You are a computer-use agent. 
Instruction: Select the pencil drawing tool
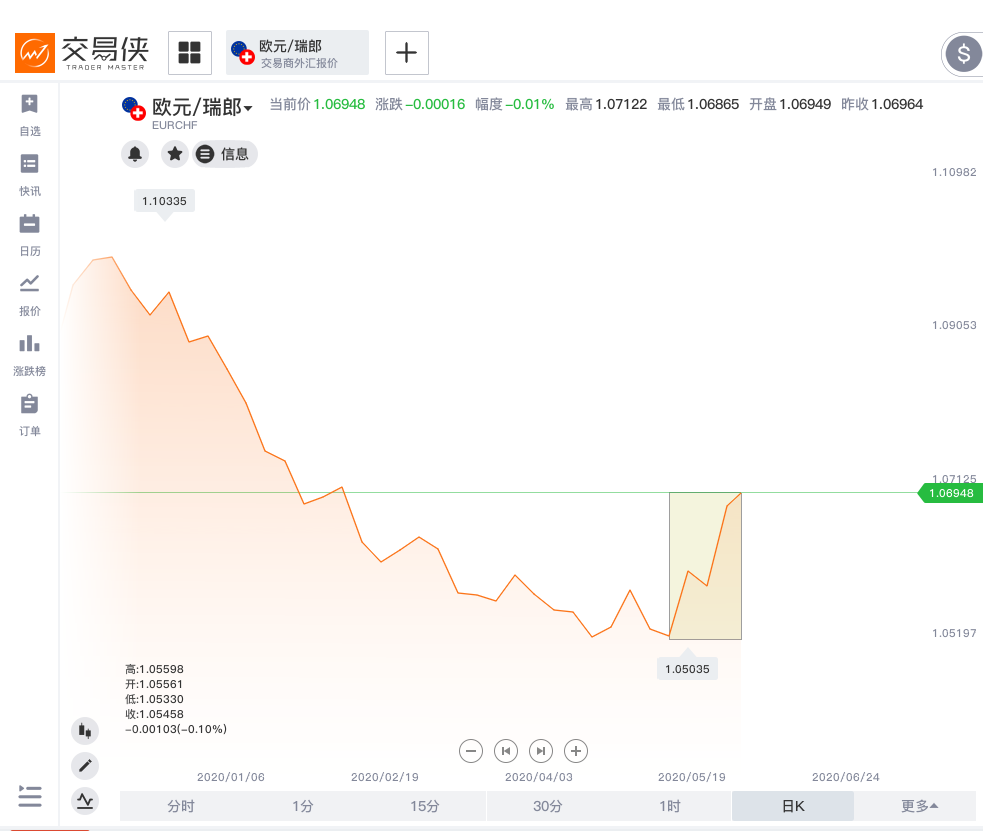[85, 766]
